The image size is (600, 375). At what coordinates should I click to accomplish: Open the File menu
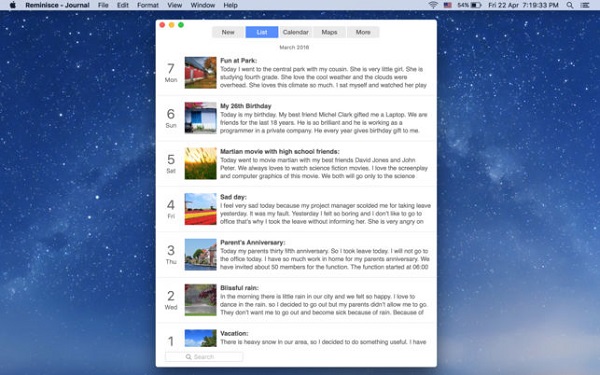tap(103, 5)
